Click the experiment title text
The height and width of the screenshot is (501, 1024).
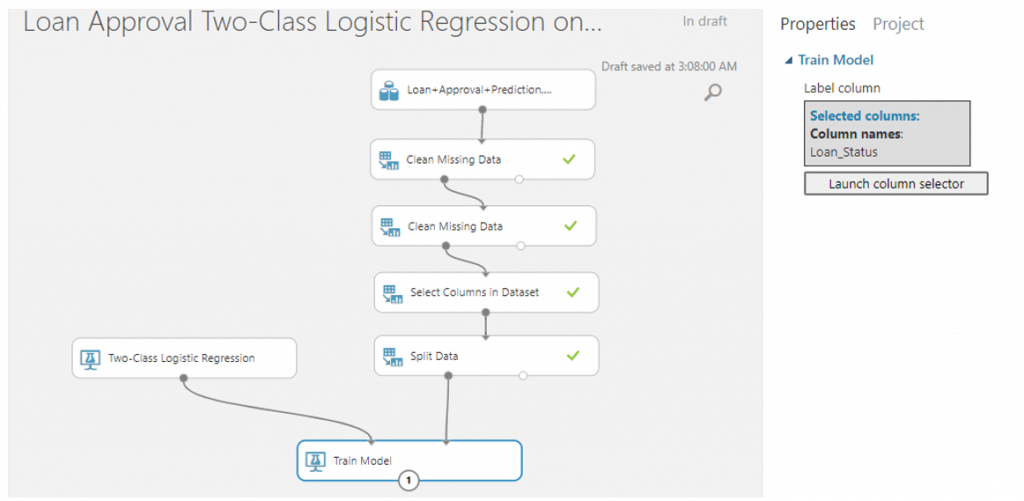click(312, 24)
